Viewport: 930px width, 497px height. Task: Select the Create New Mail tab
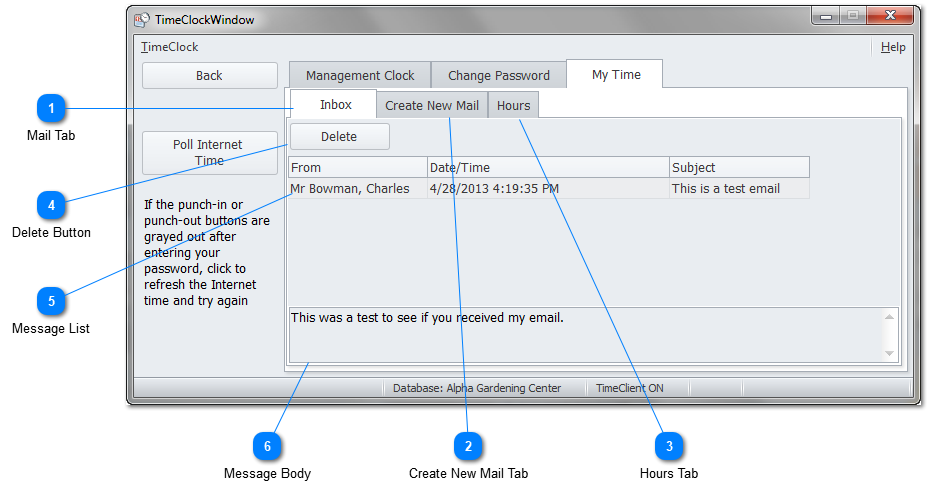click(432, 105)
